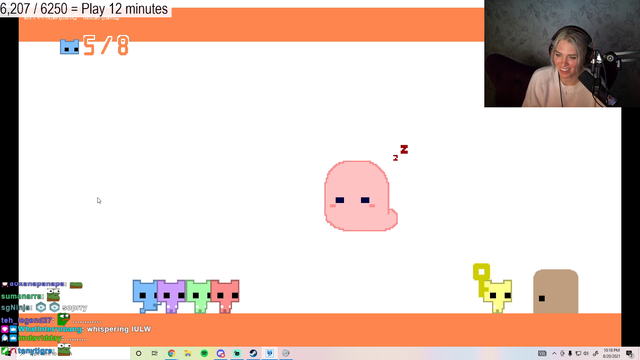Open the taskbar clock and date
The height and width of the screenshot is (360, 640).
coord(611,353)
